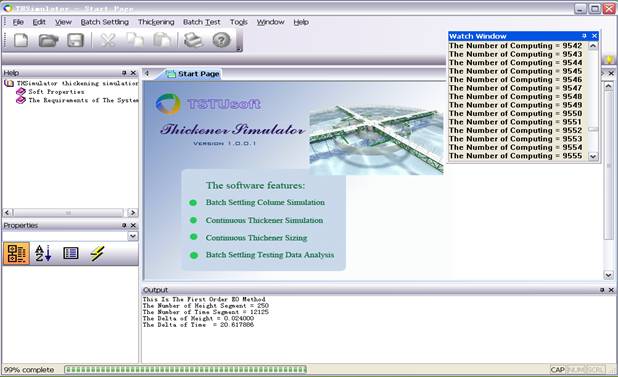The image size is (618, 377).
Task: Pin the Watch Window panel
Action: click(x=584, y=36)
